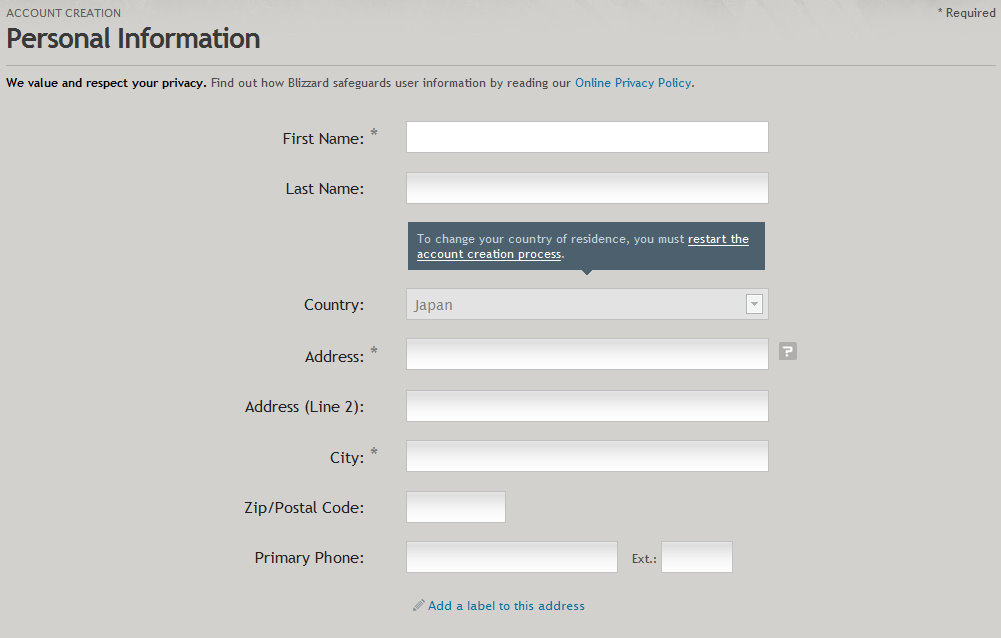Image resolution: width=1001 pixels, height=638 pixels.
Task: Follow the restart the account creation process link
Action: [x=582, y=247]
